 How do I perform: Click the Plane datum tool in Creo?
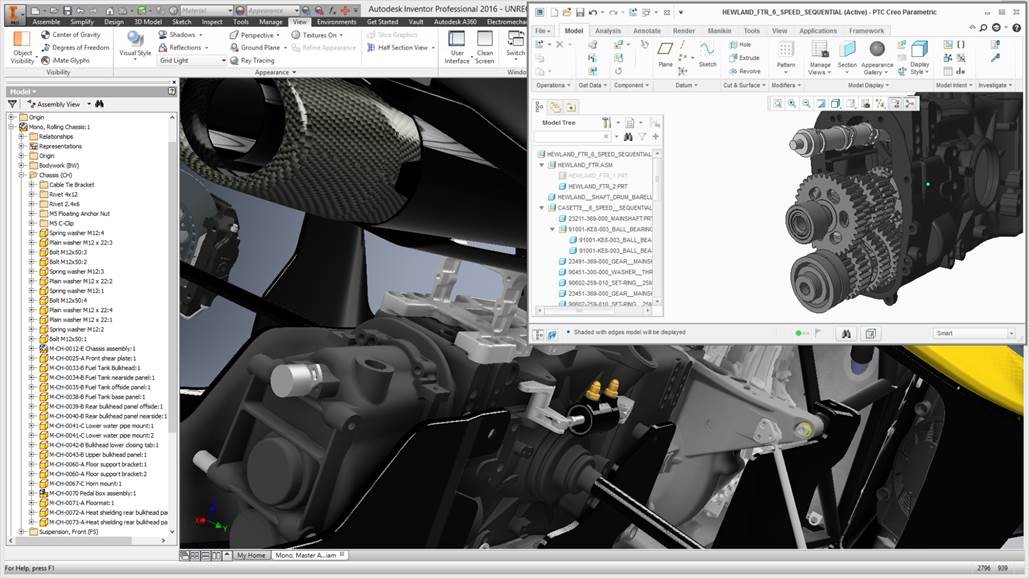point(665,54)
